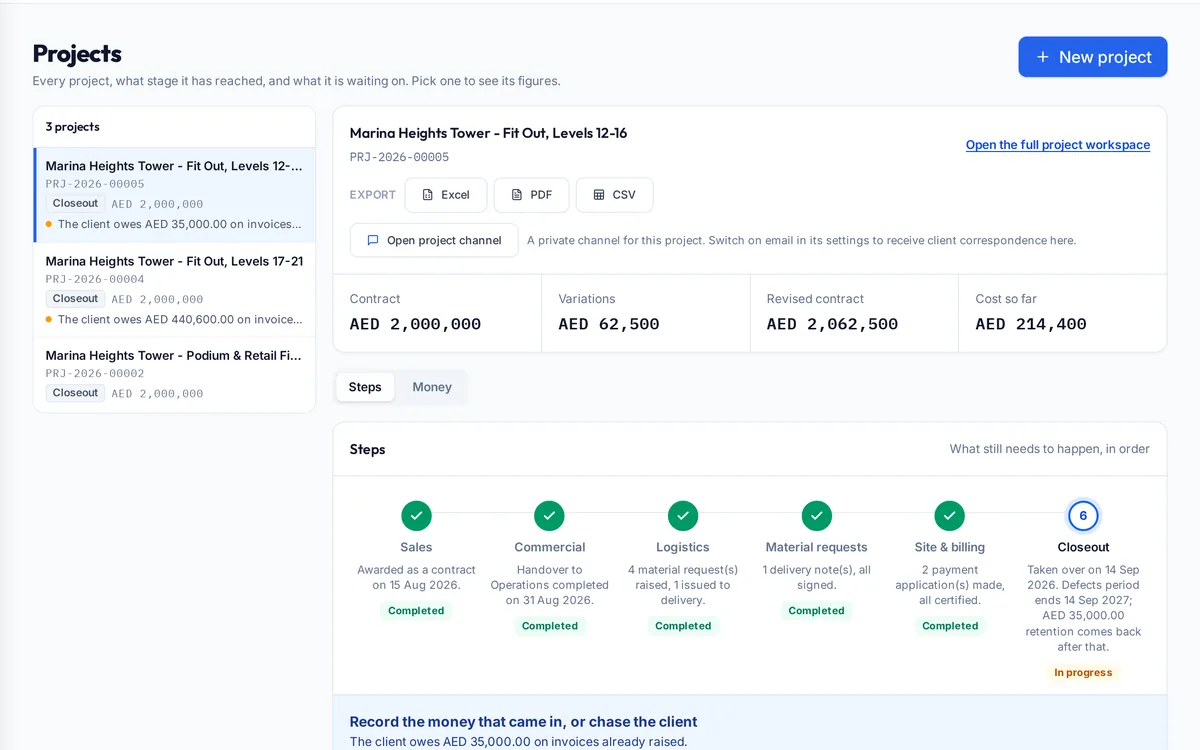Click the orange dot beside AED 440,600.00 notice
This screenshot has height=750, width=1200.
click(49, 320)
